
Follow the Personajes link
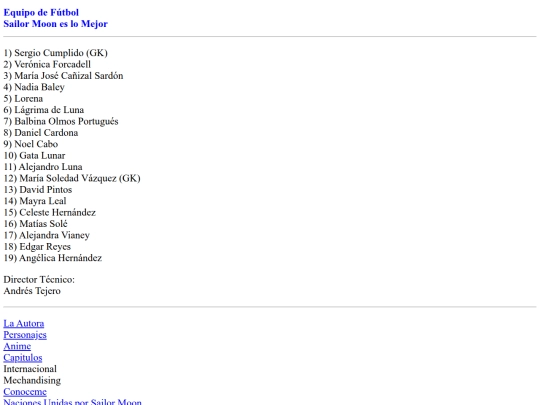(25, 335)
